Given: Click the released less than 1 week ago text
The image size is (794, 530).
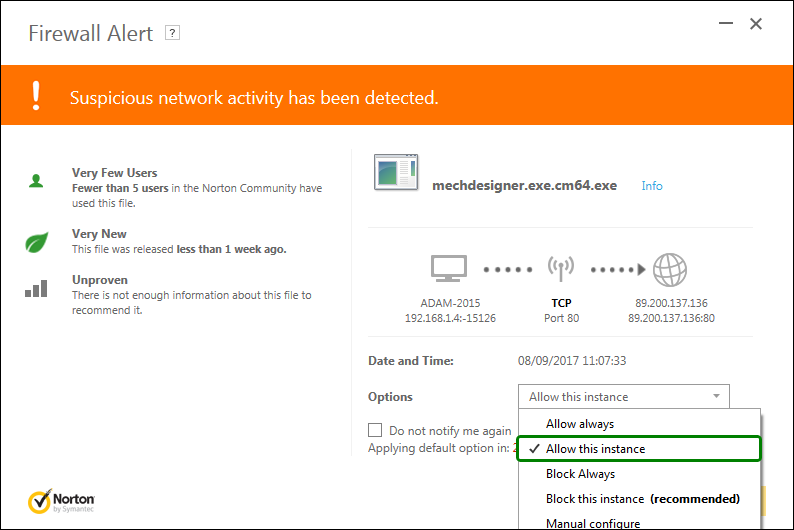Looking at the screenshot, I should tap(179, 249).
